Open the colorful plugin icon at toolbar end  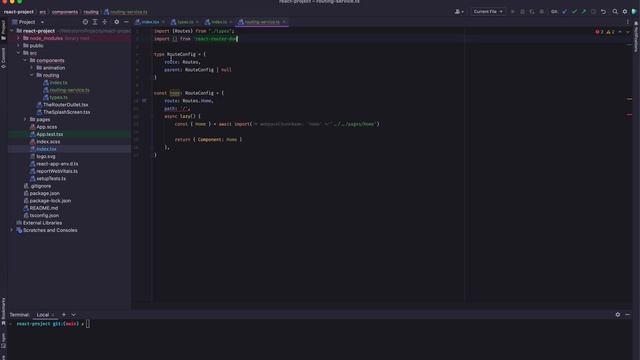[x=634, y=12]
